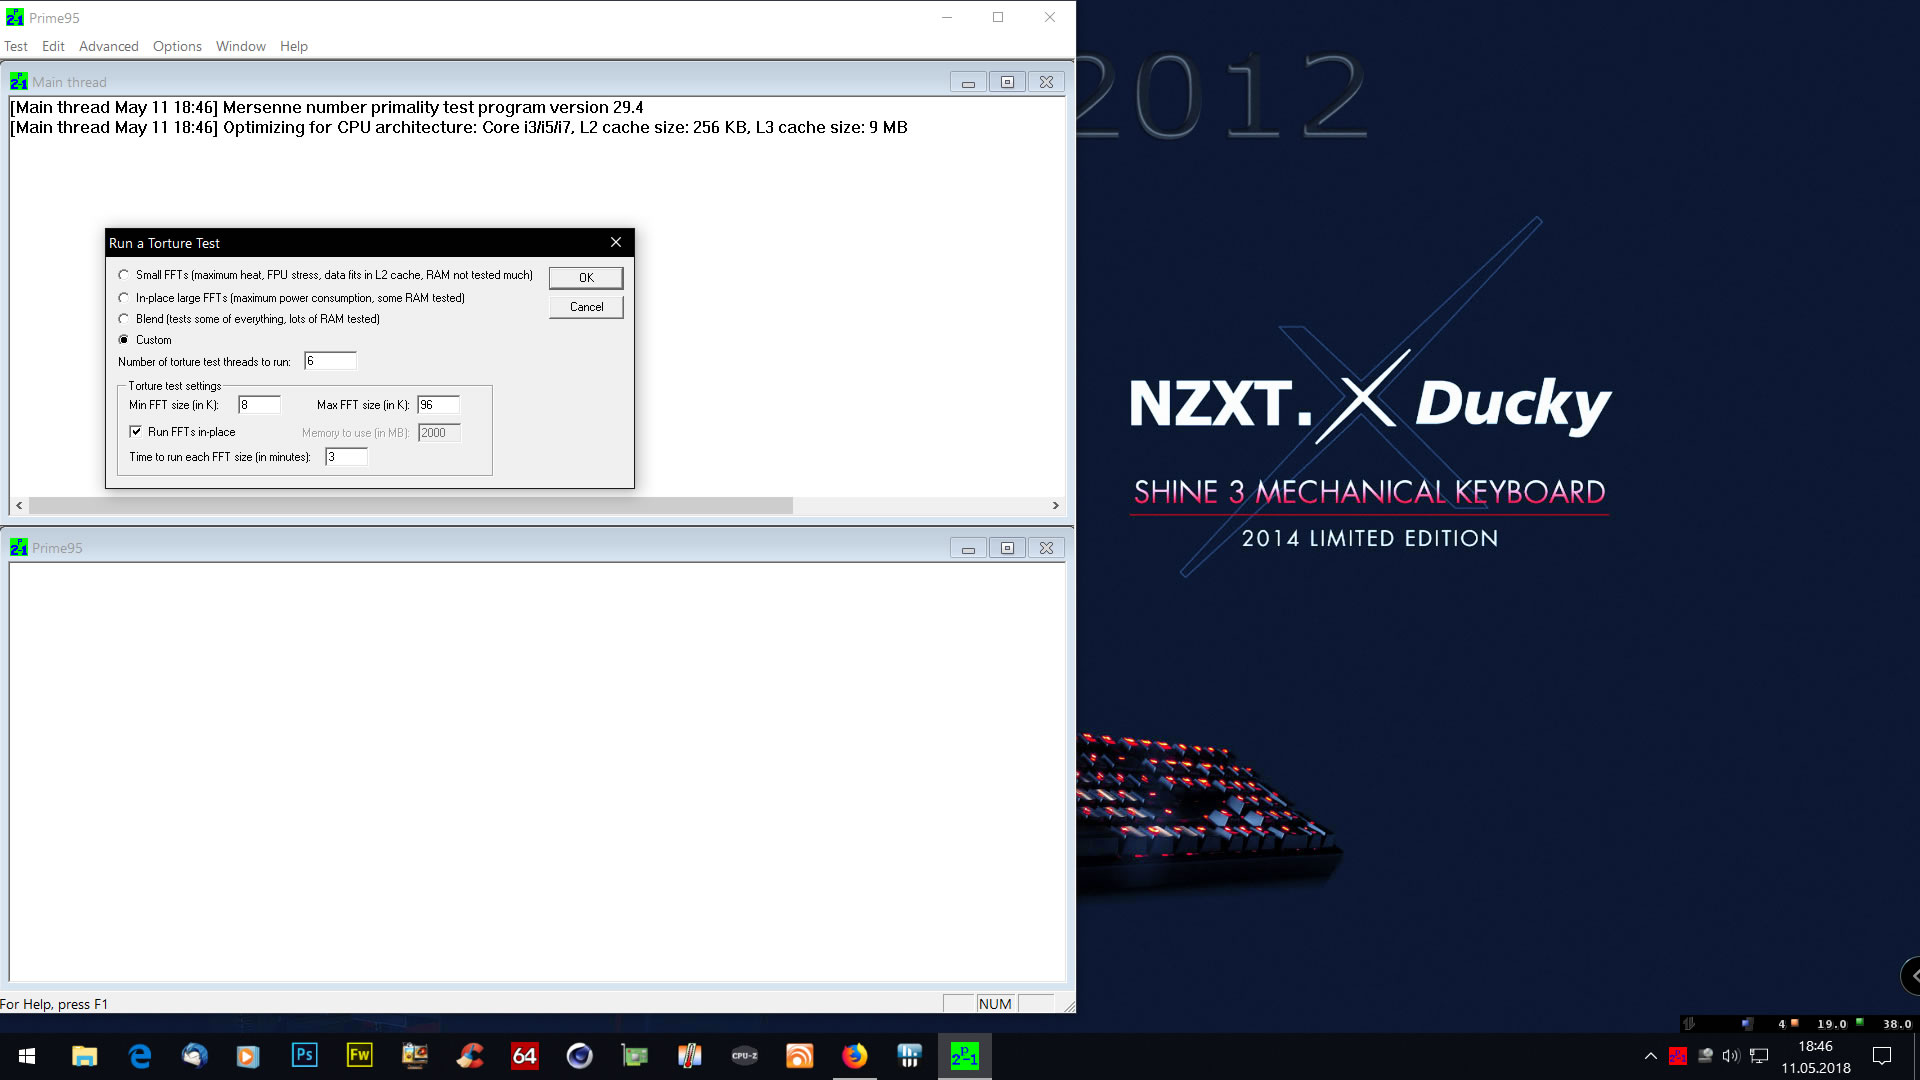Image resolution: width=1920 pixels, height=1080 pixels.
Task: Click the red Prime95 system tray icon
Action: click(1678, 1056)
